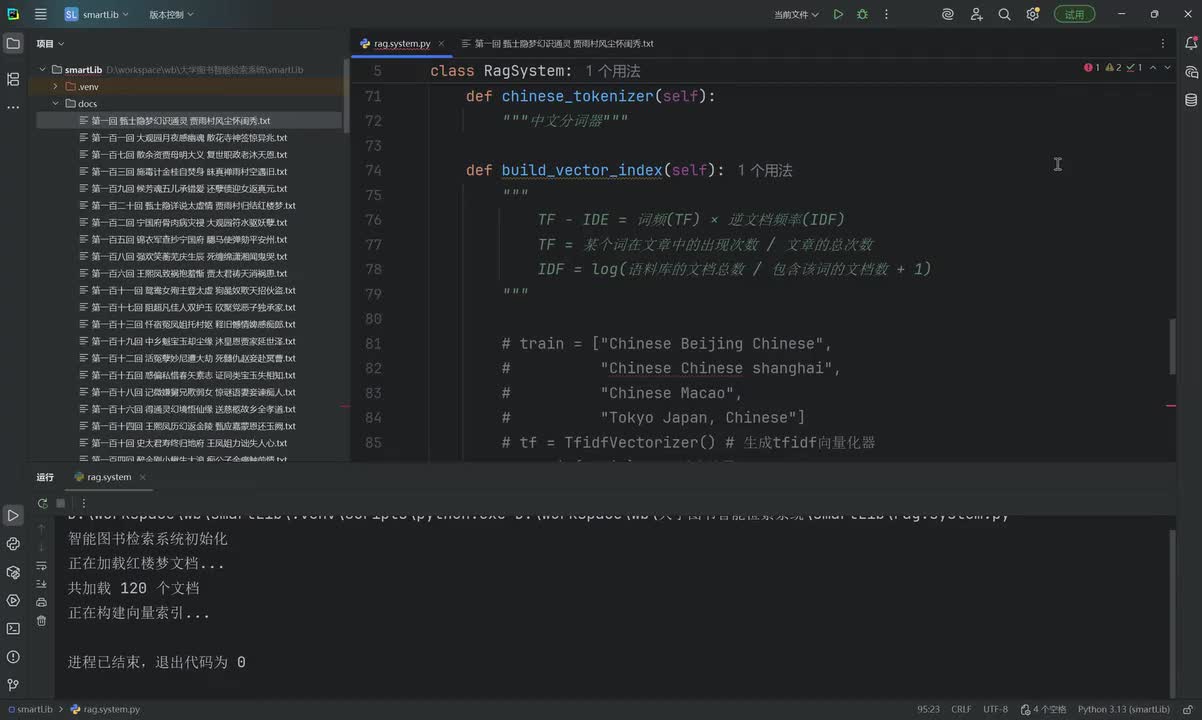Viewport: 1202px width, 720px height.
Task: Open the notifications bell panel
Action: pos(1190,43)
